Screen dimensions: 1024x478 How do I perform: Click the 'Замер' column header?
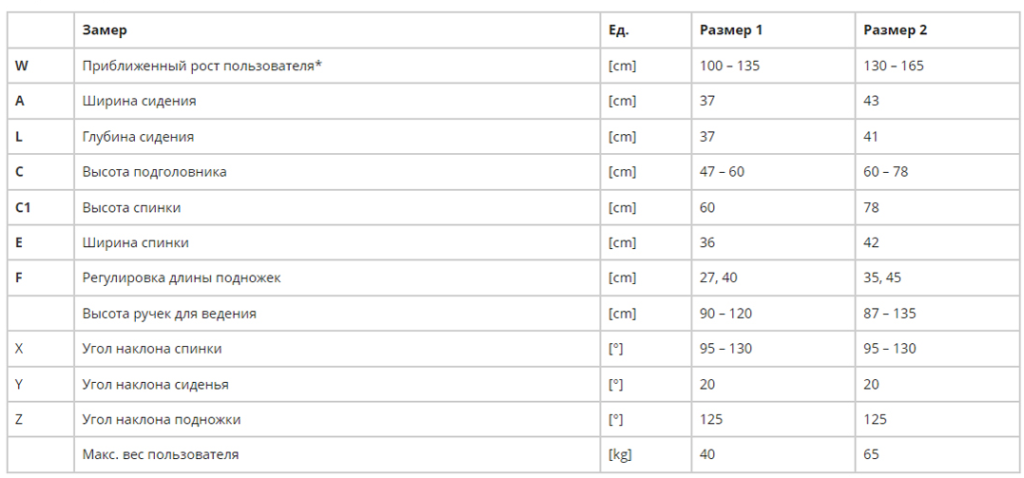click(104, 30)
